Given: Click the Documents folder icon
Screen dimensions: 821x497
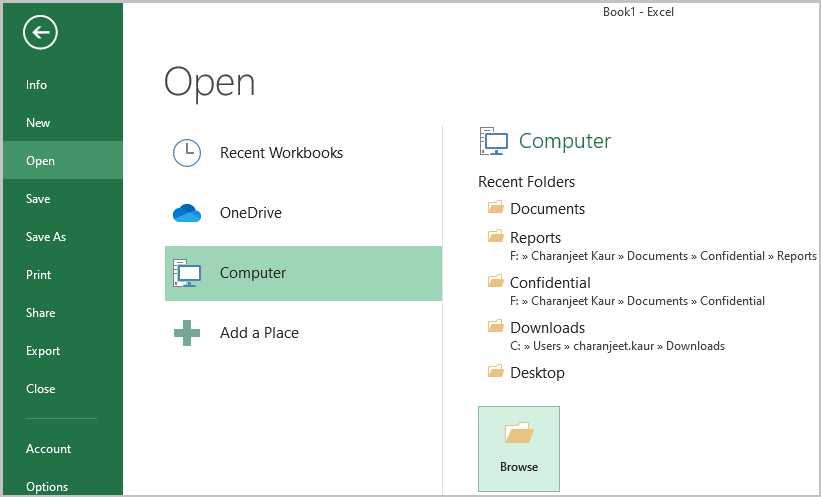Looking at the screenshot, I should (x=496, y=207).
